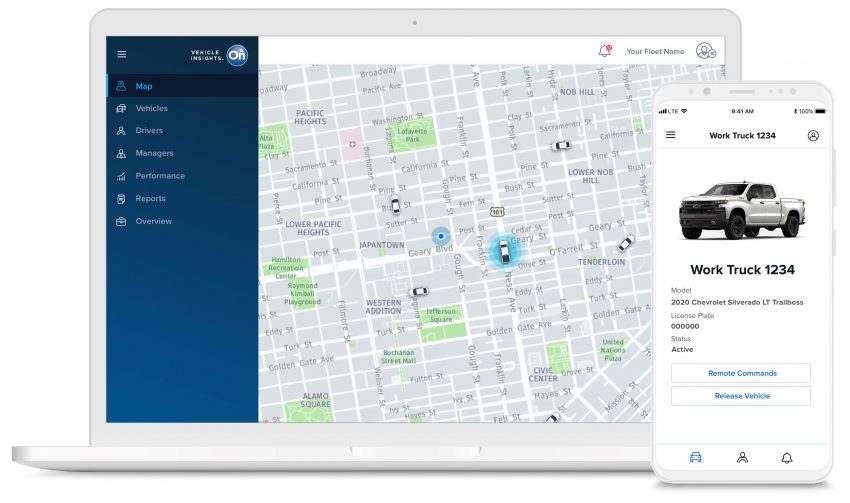Click the Lafayette Park map label

[x=412, y=135]
